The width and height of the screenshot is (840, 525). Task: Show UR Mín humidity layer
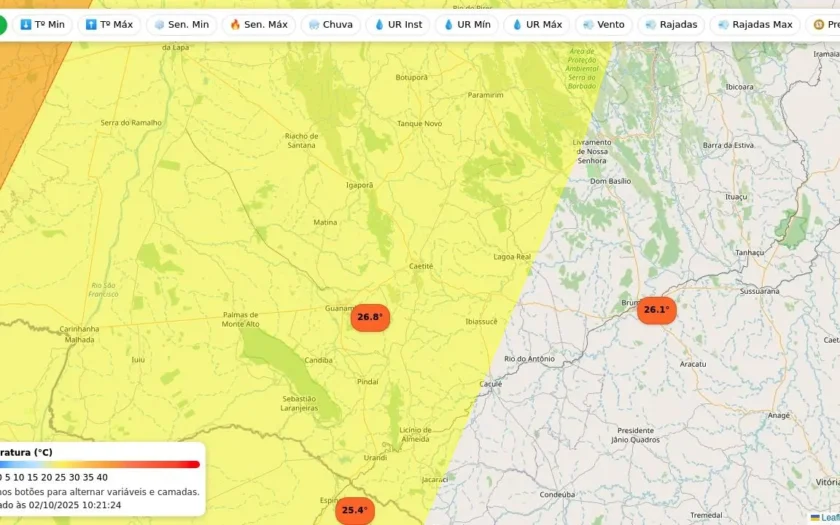pyautogui.click(x=467, y=25)
